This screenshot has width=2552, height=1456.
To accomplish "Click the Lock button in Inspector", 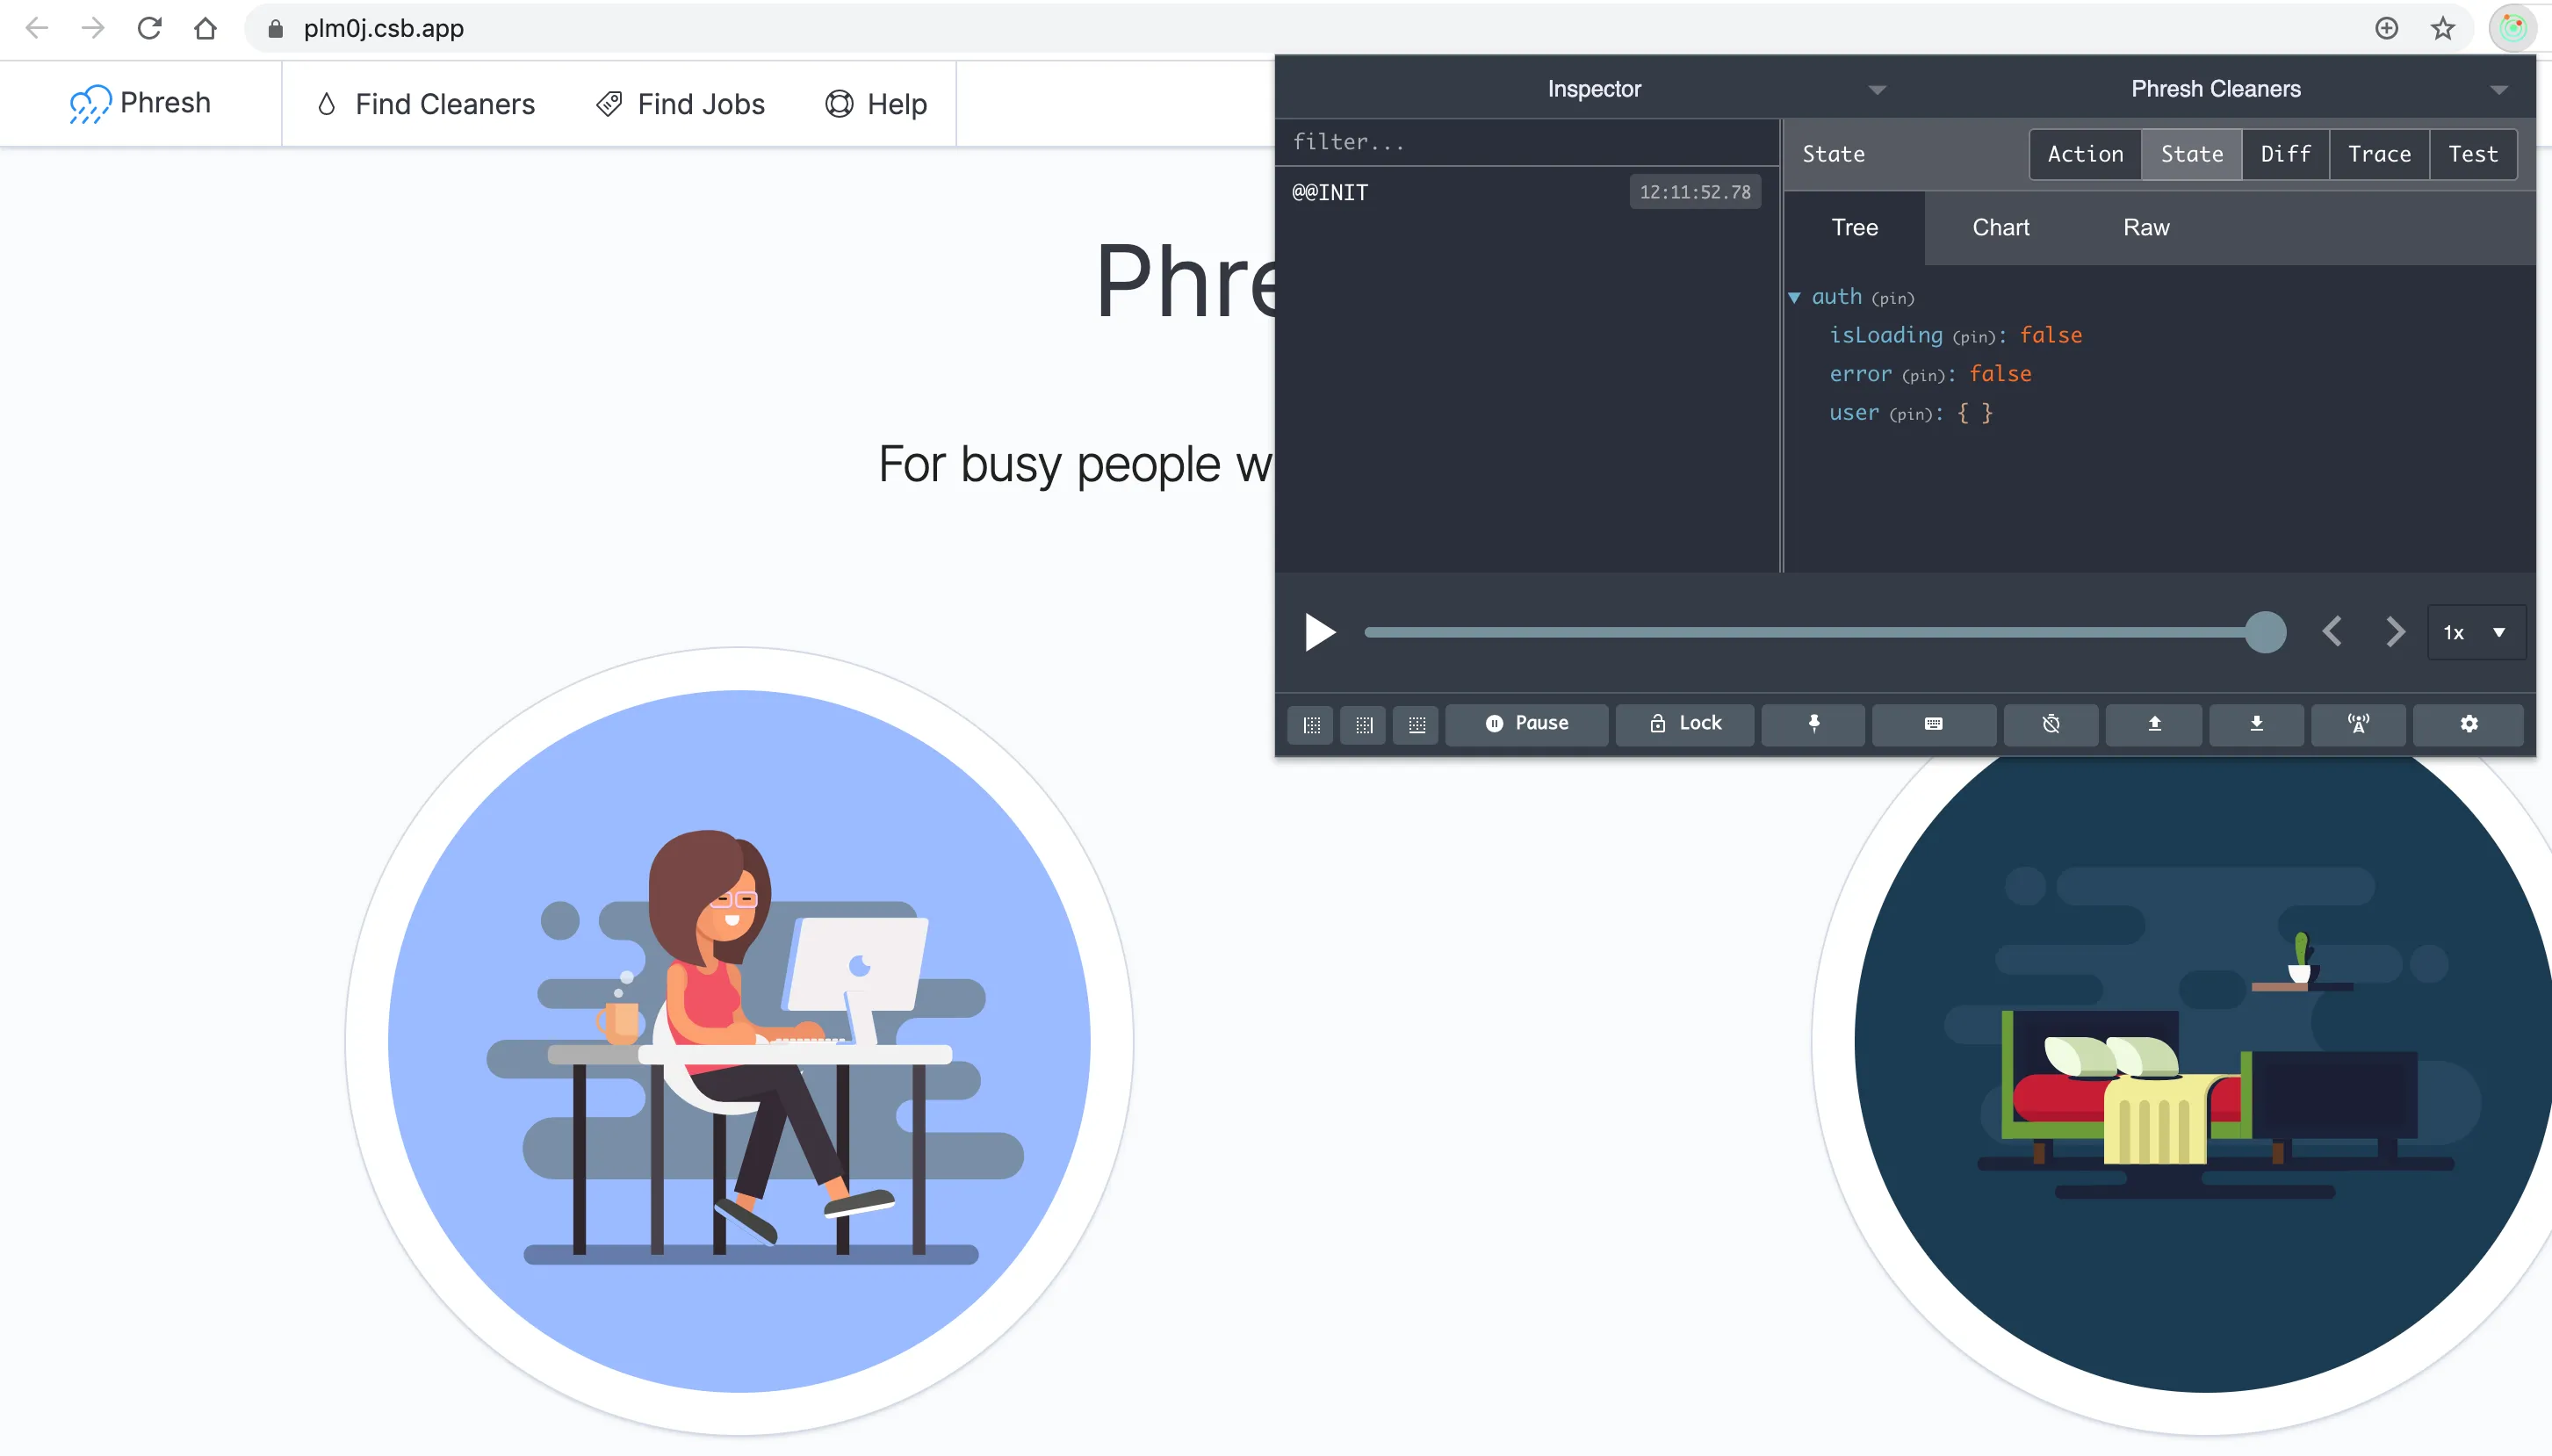I will pyautogui.click(x=1686, y=722).
